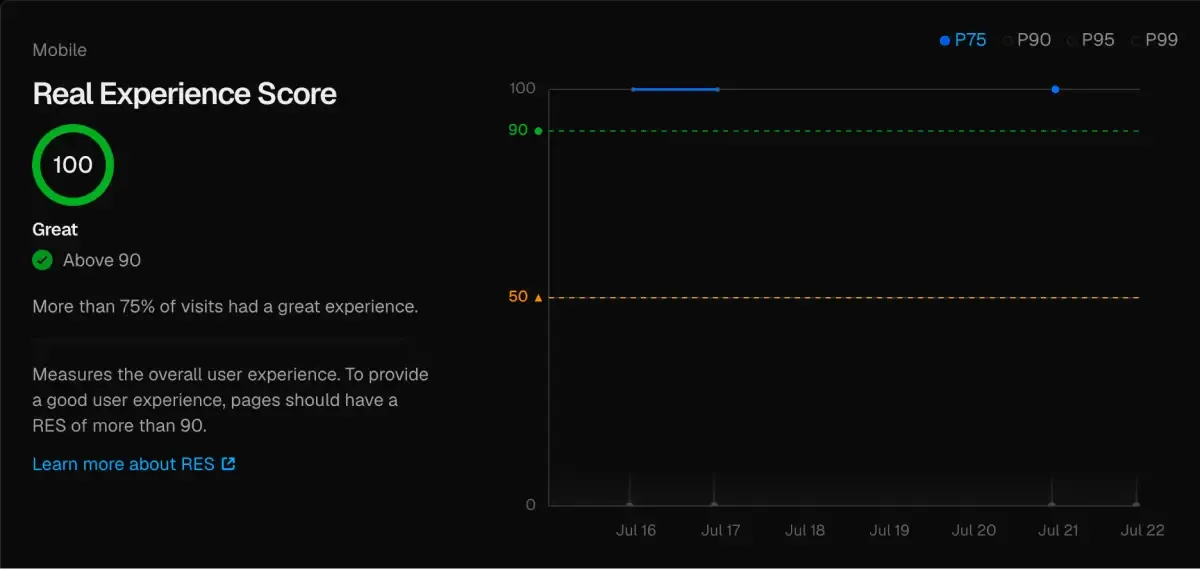Click the orange dashed 50 threshold line
The height and width of the screenshot is (569, 1200).
point(845,297)
